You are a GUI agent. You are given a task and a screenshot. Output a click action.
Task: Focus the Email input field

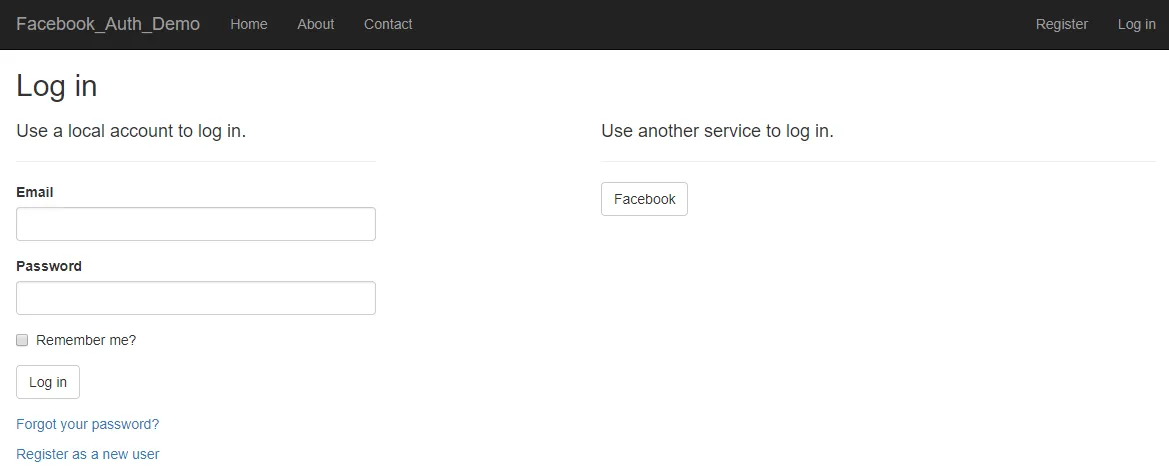tap(196, 224)
